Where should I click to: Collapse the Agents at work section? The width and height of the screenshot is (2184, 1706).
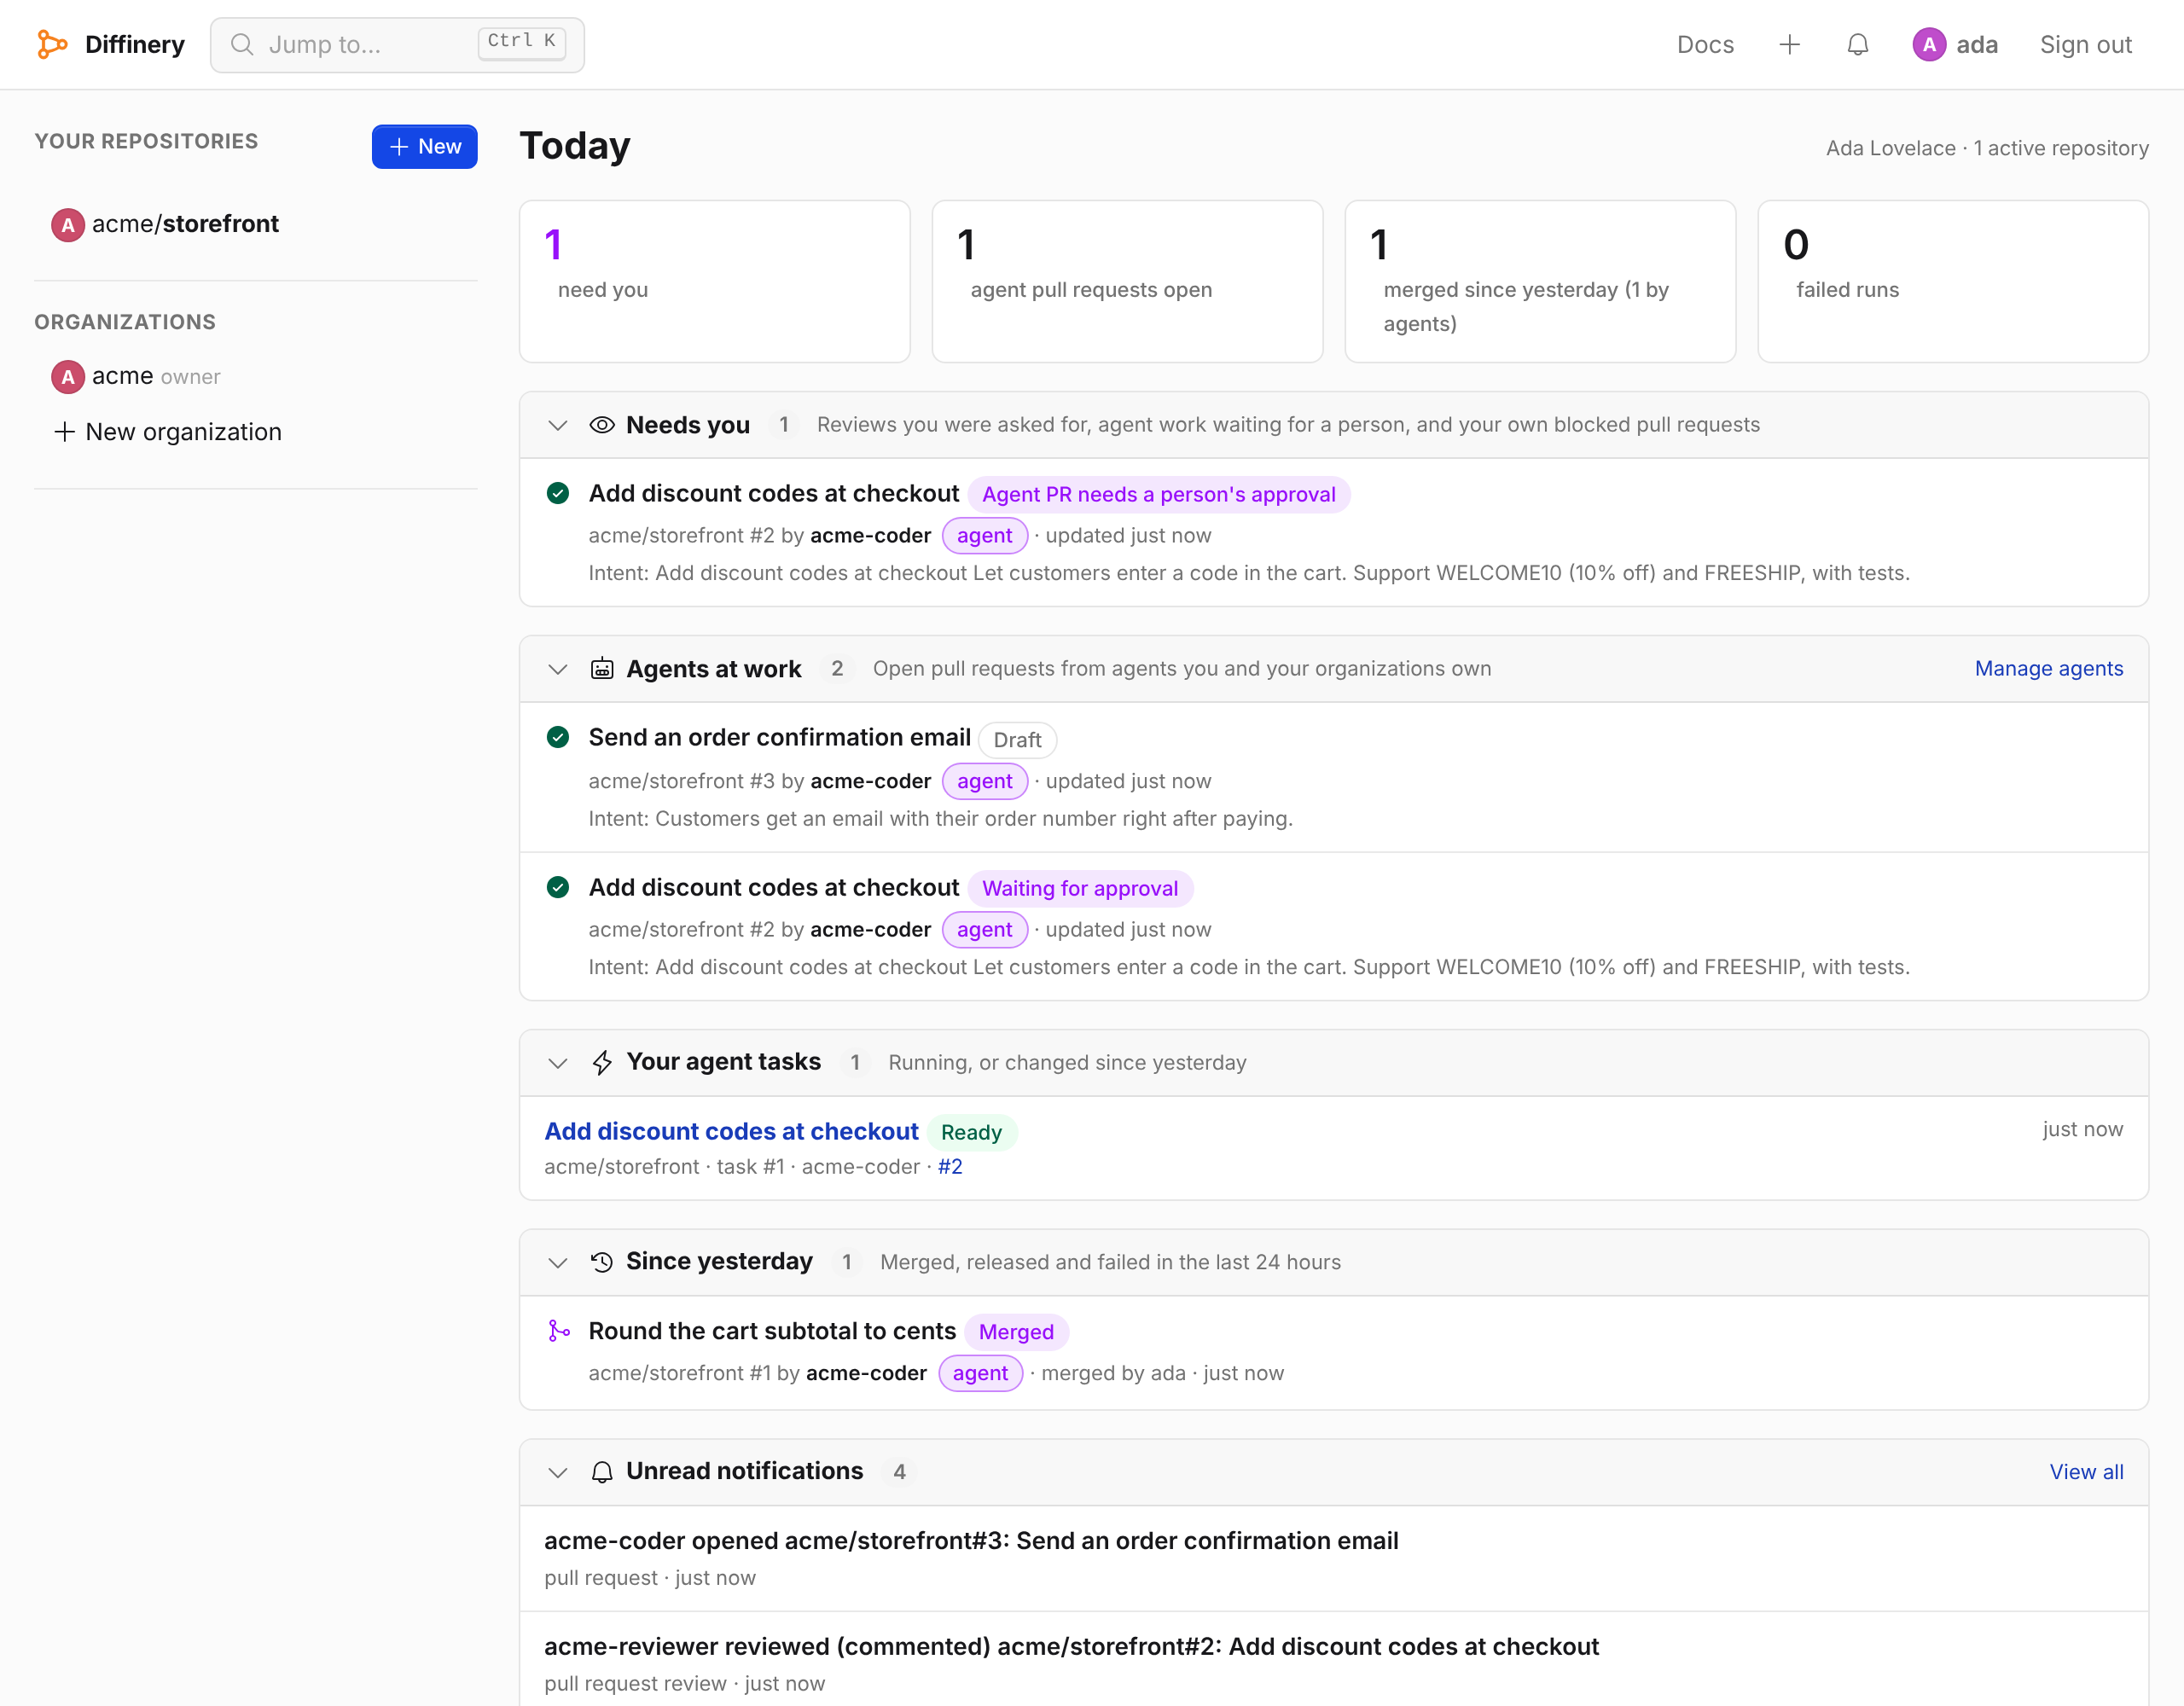point(558,669)
